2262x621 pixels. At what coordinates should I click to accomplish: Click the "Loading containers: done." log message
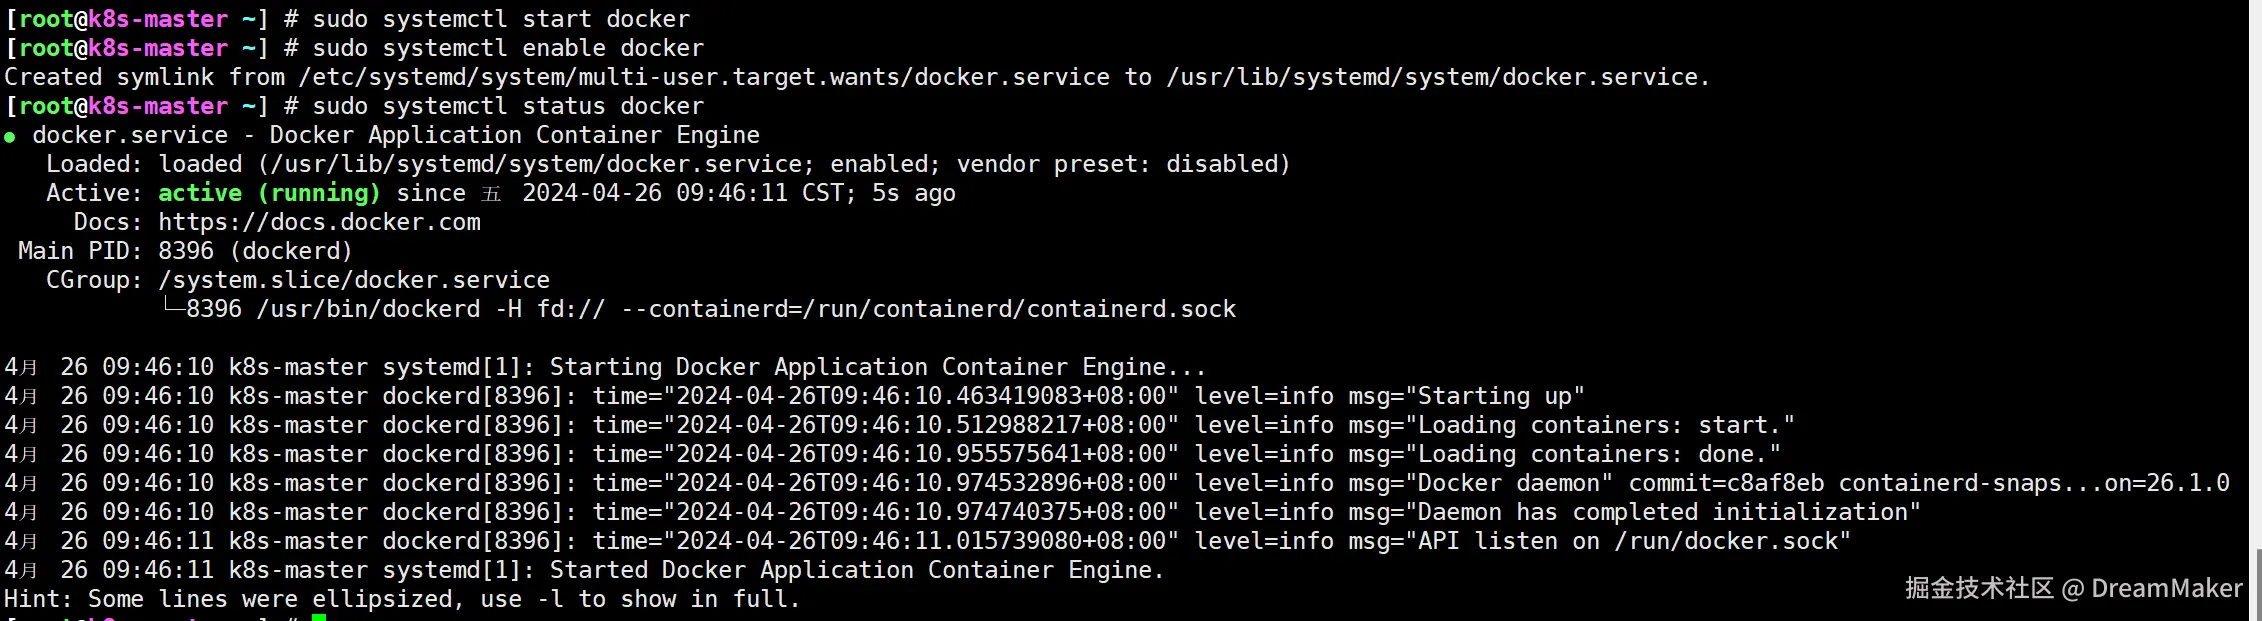coord(1598,454)
